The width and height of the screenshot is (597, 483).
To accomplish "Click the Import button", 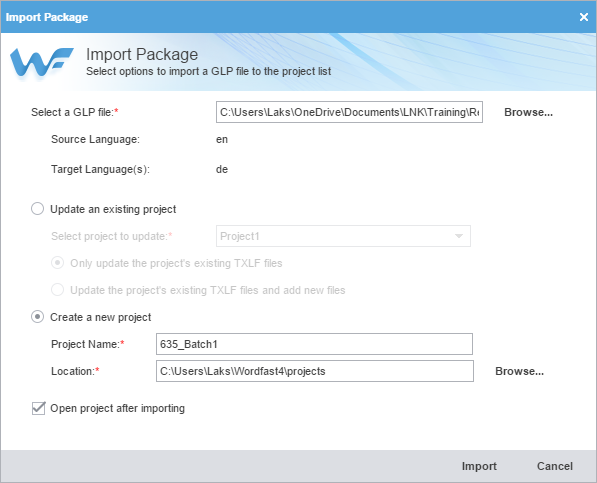I will tap(479, 466).
